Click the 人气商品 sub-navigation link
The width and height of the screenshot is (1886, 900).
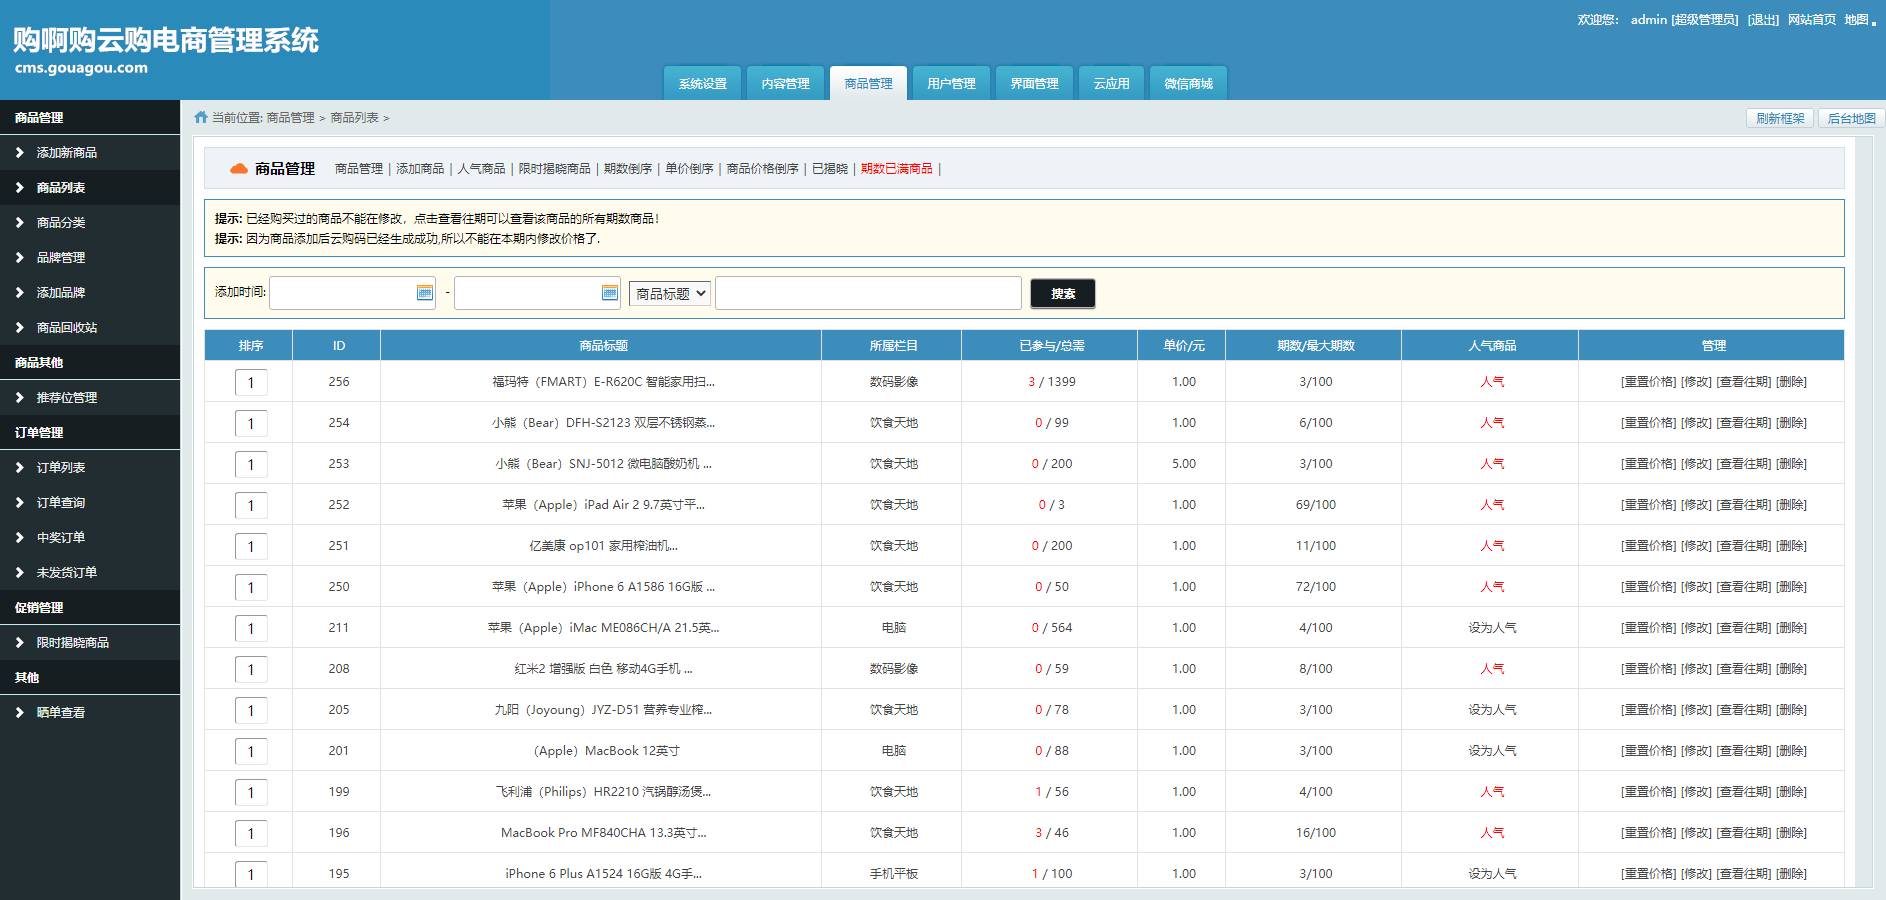(x=481, y=169)
